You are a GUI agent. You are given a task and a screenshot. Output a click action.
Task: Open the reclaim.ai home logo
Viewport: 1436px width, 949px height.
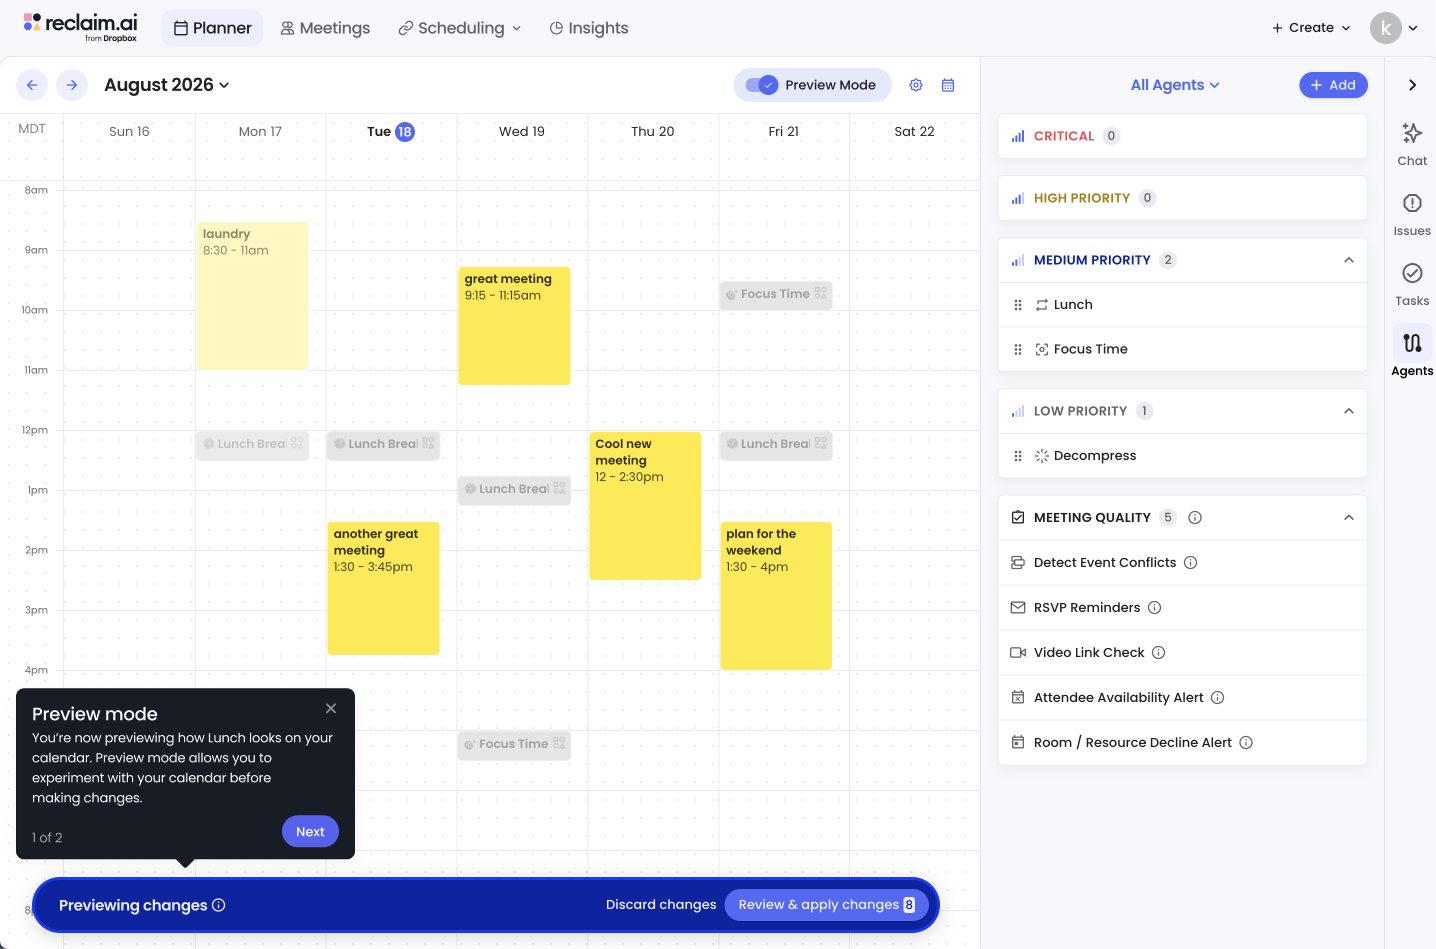(80, 27)
